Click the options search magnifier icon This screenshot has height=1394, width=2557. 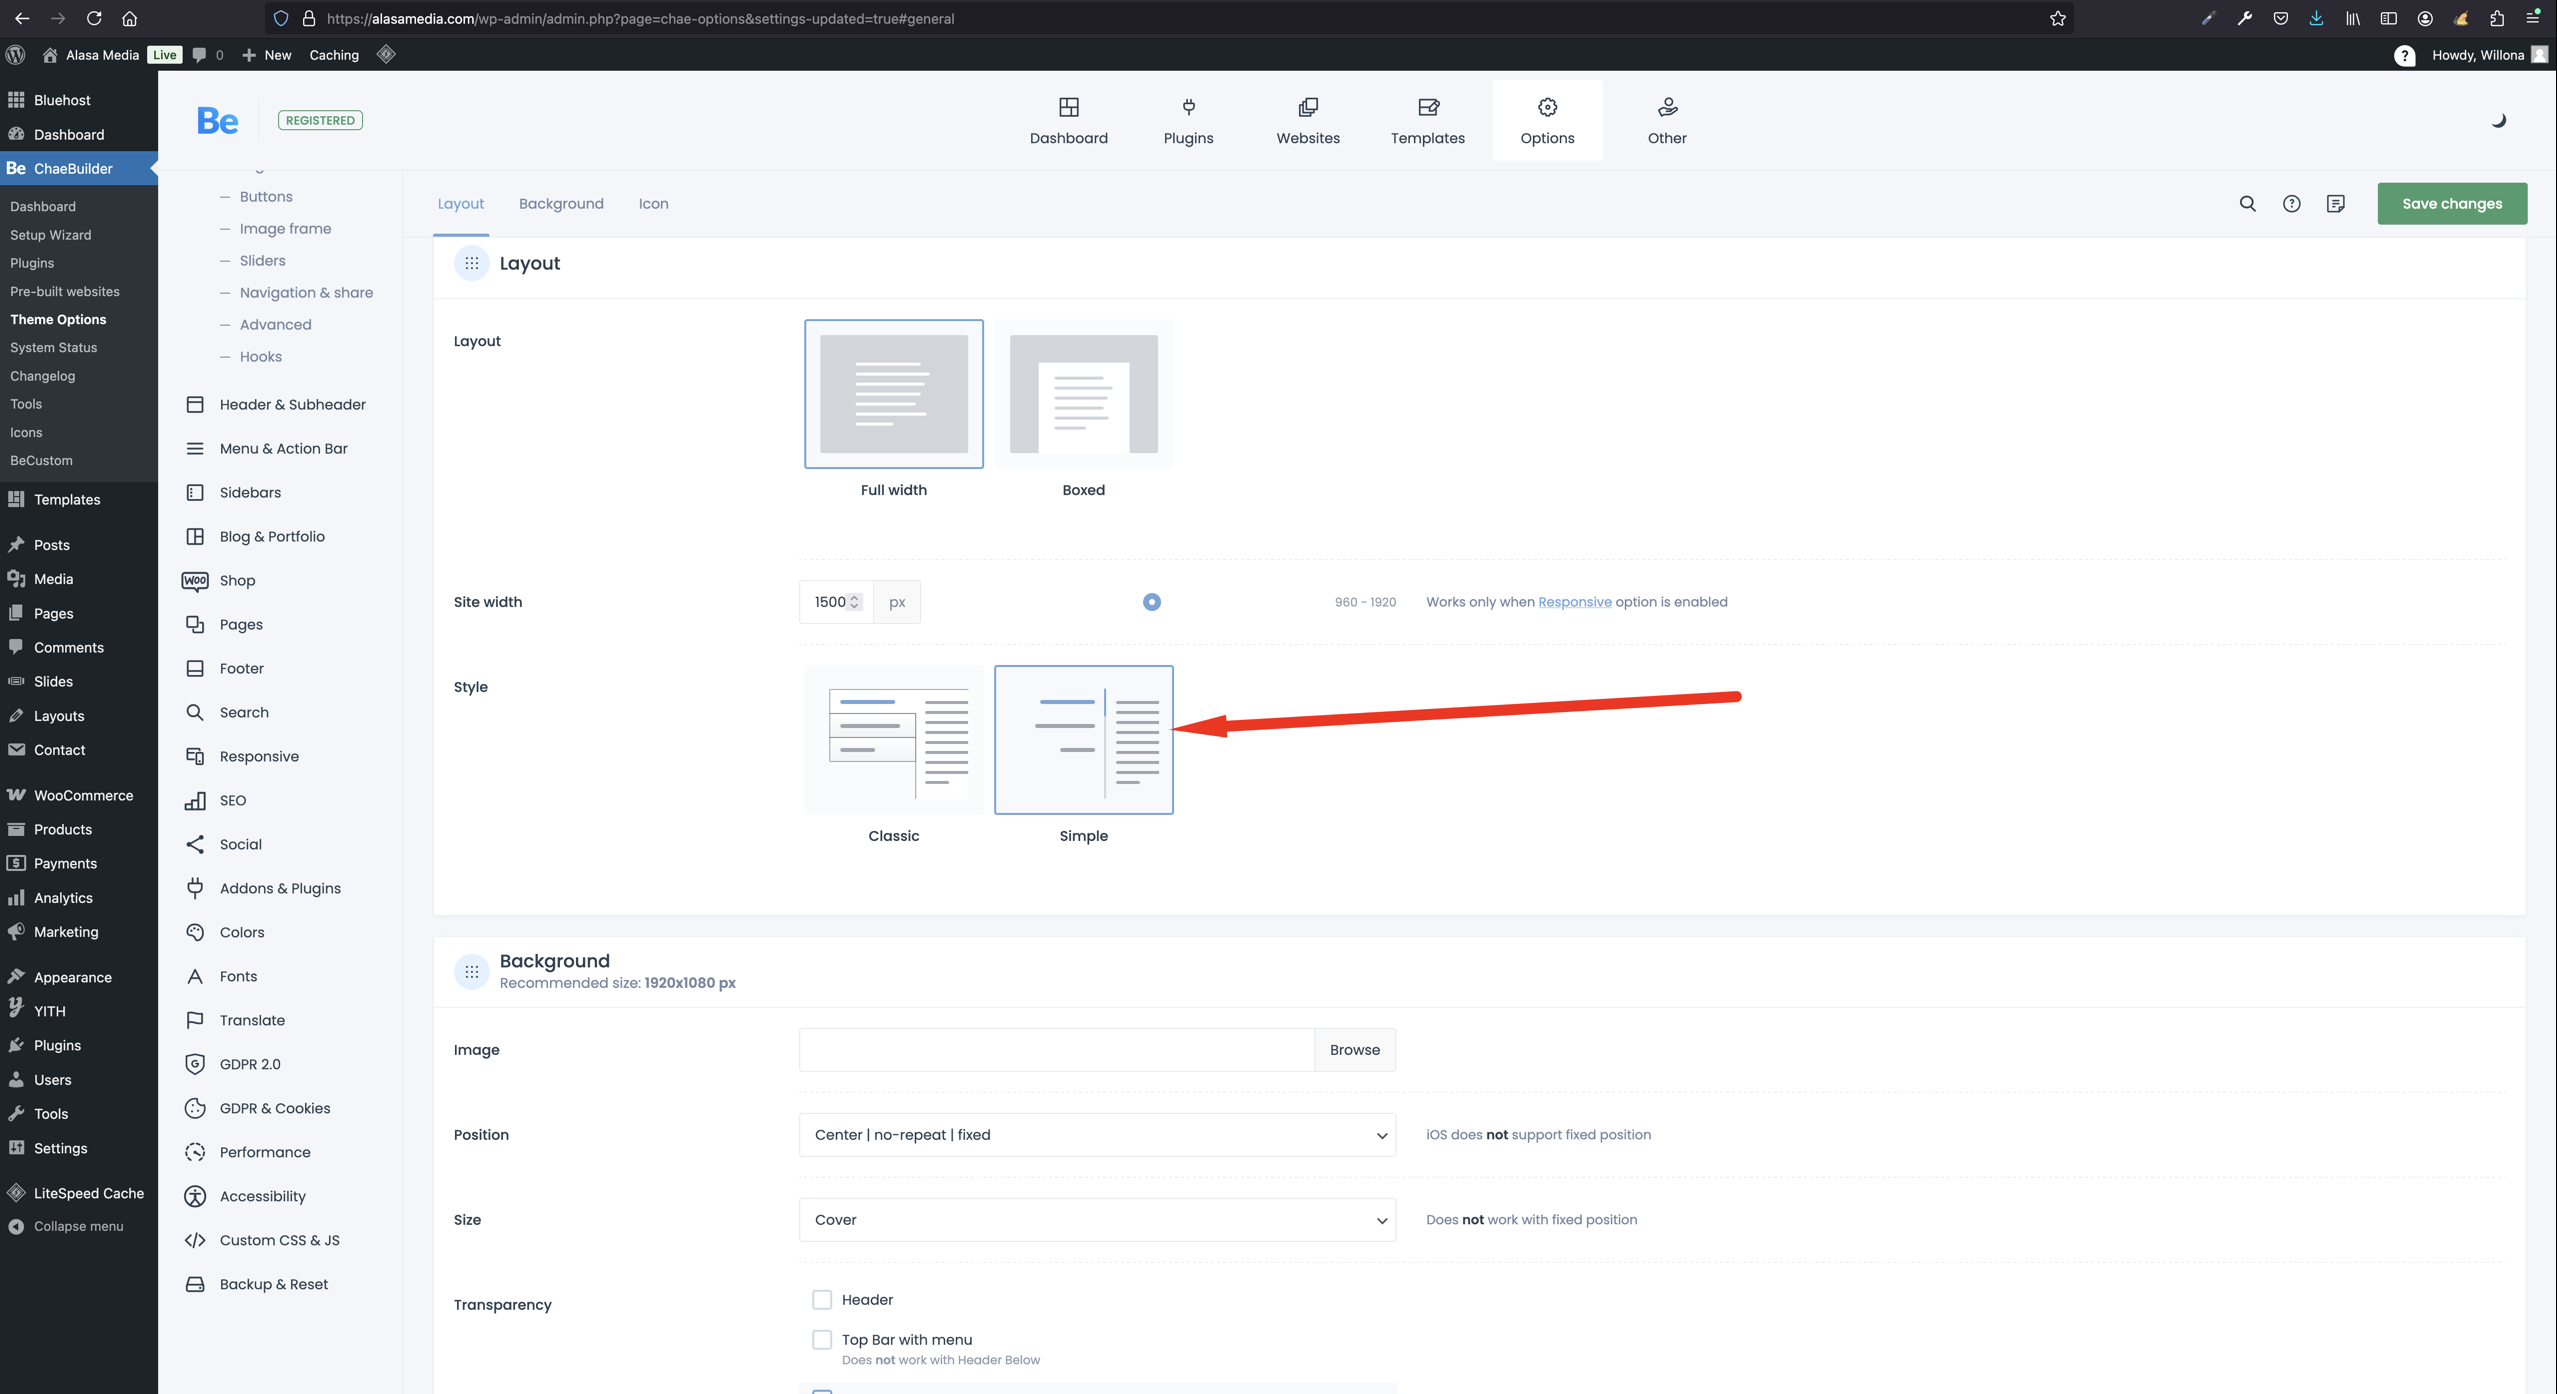[2247, 204]
